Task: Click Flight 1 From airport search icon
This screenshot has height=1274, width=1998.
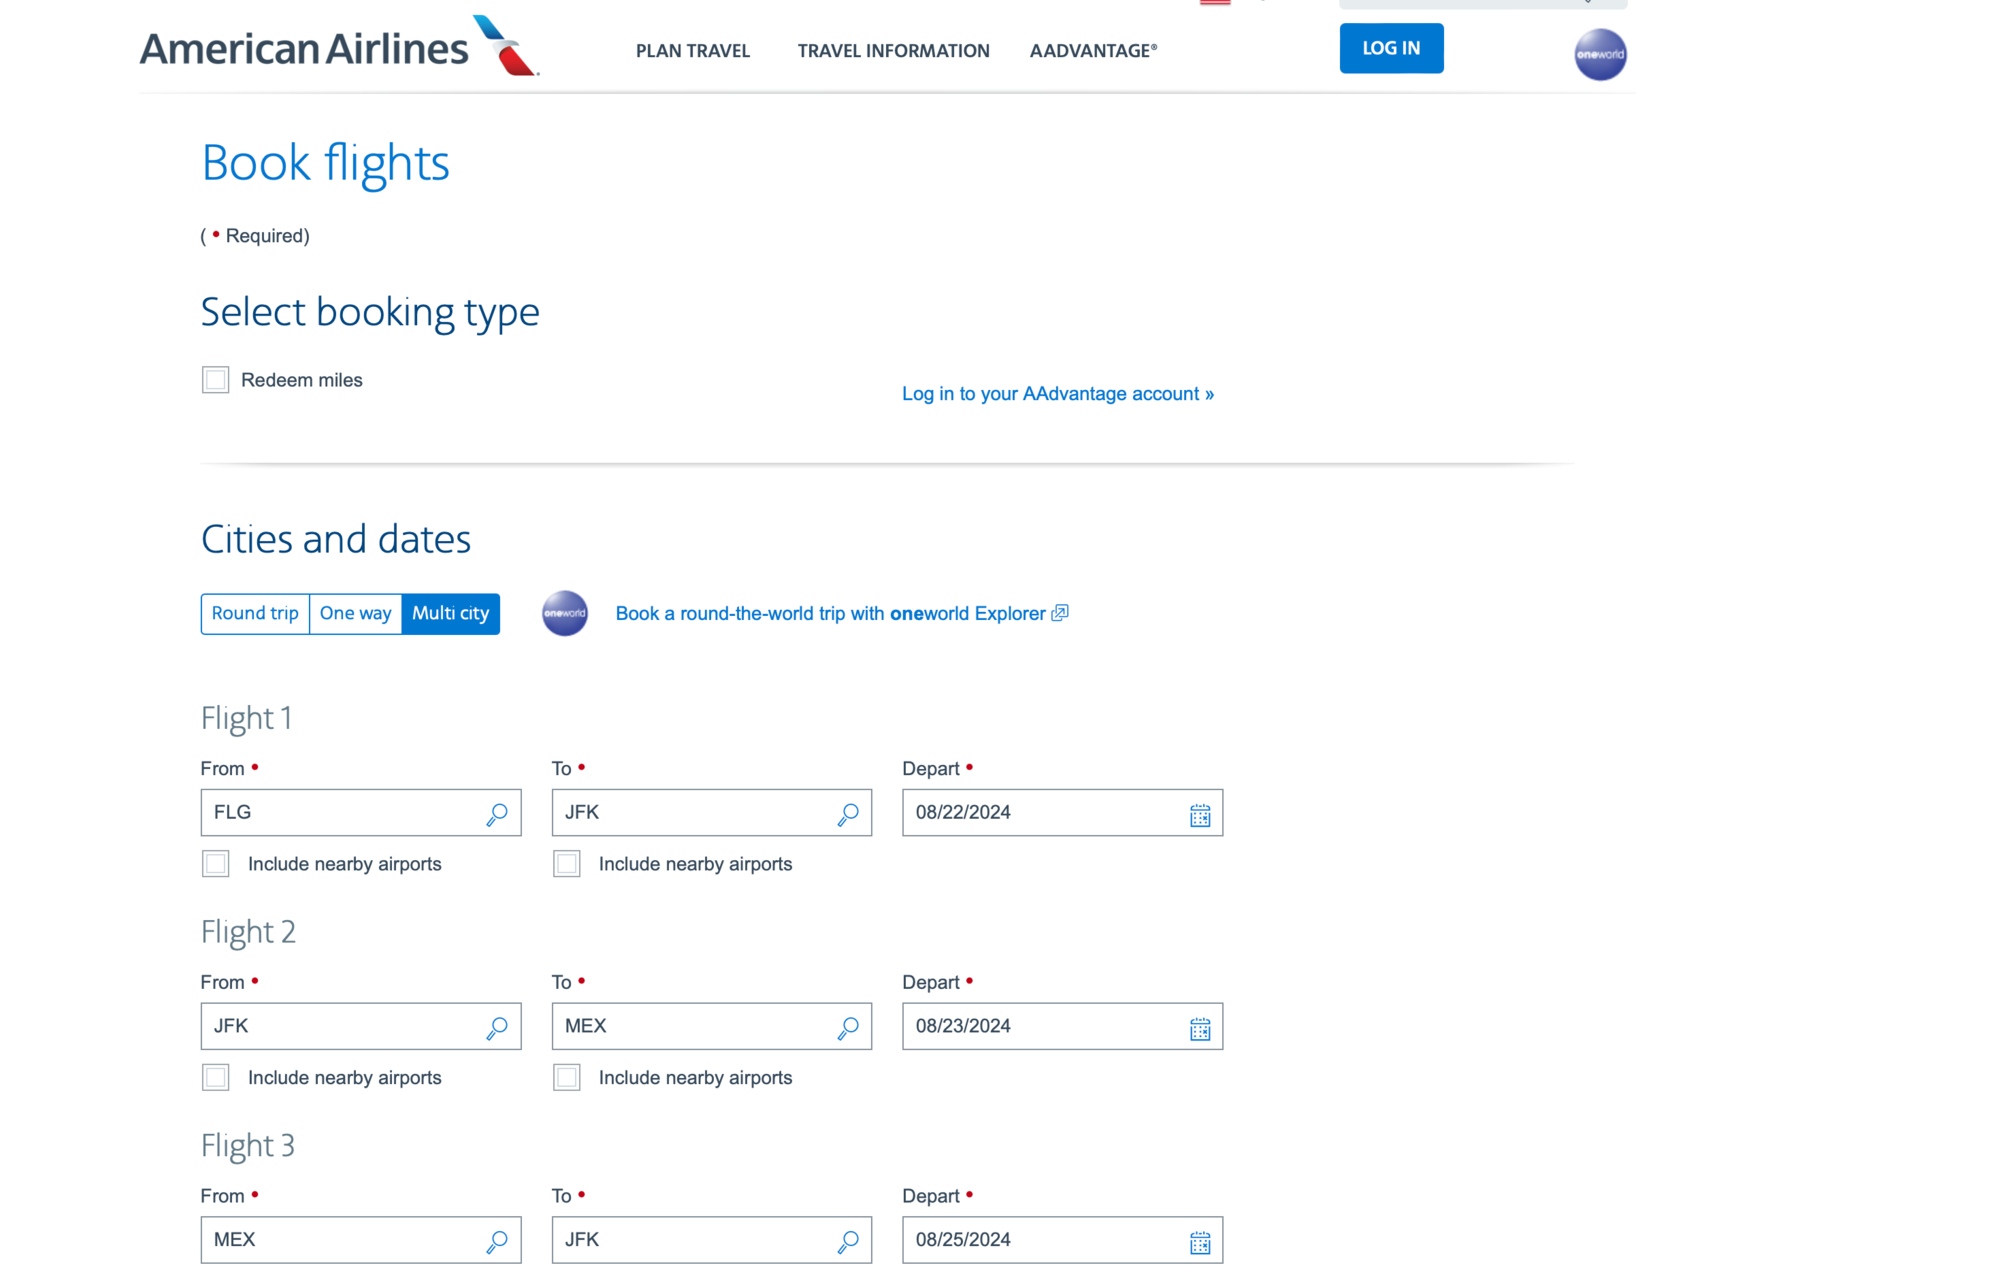Action: click(x=496, y=814)
